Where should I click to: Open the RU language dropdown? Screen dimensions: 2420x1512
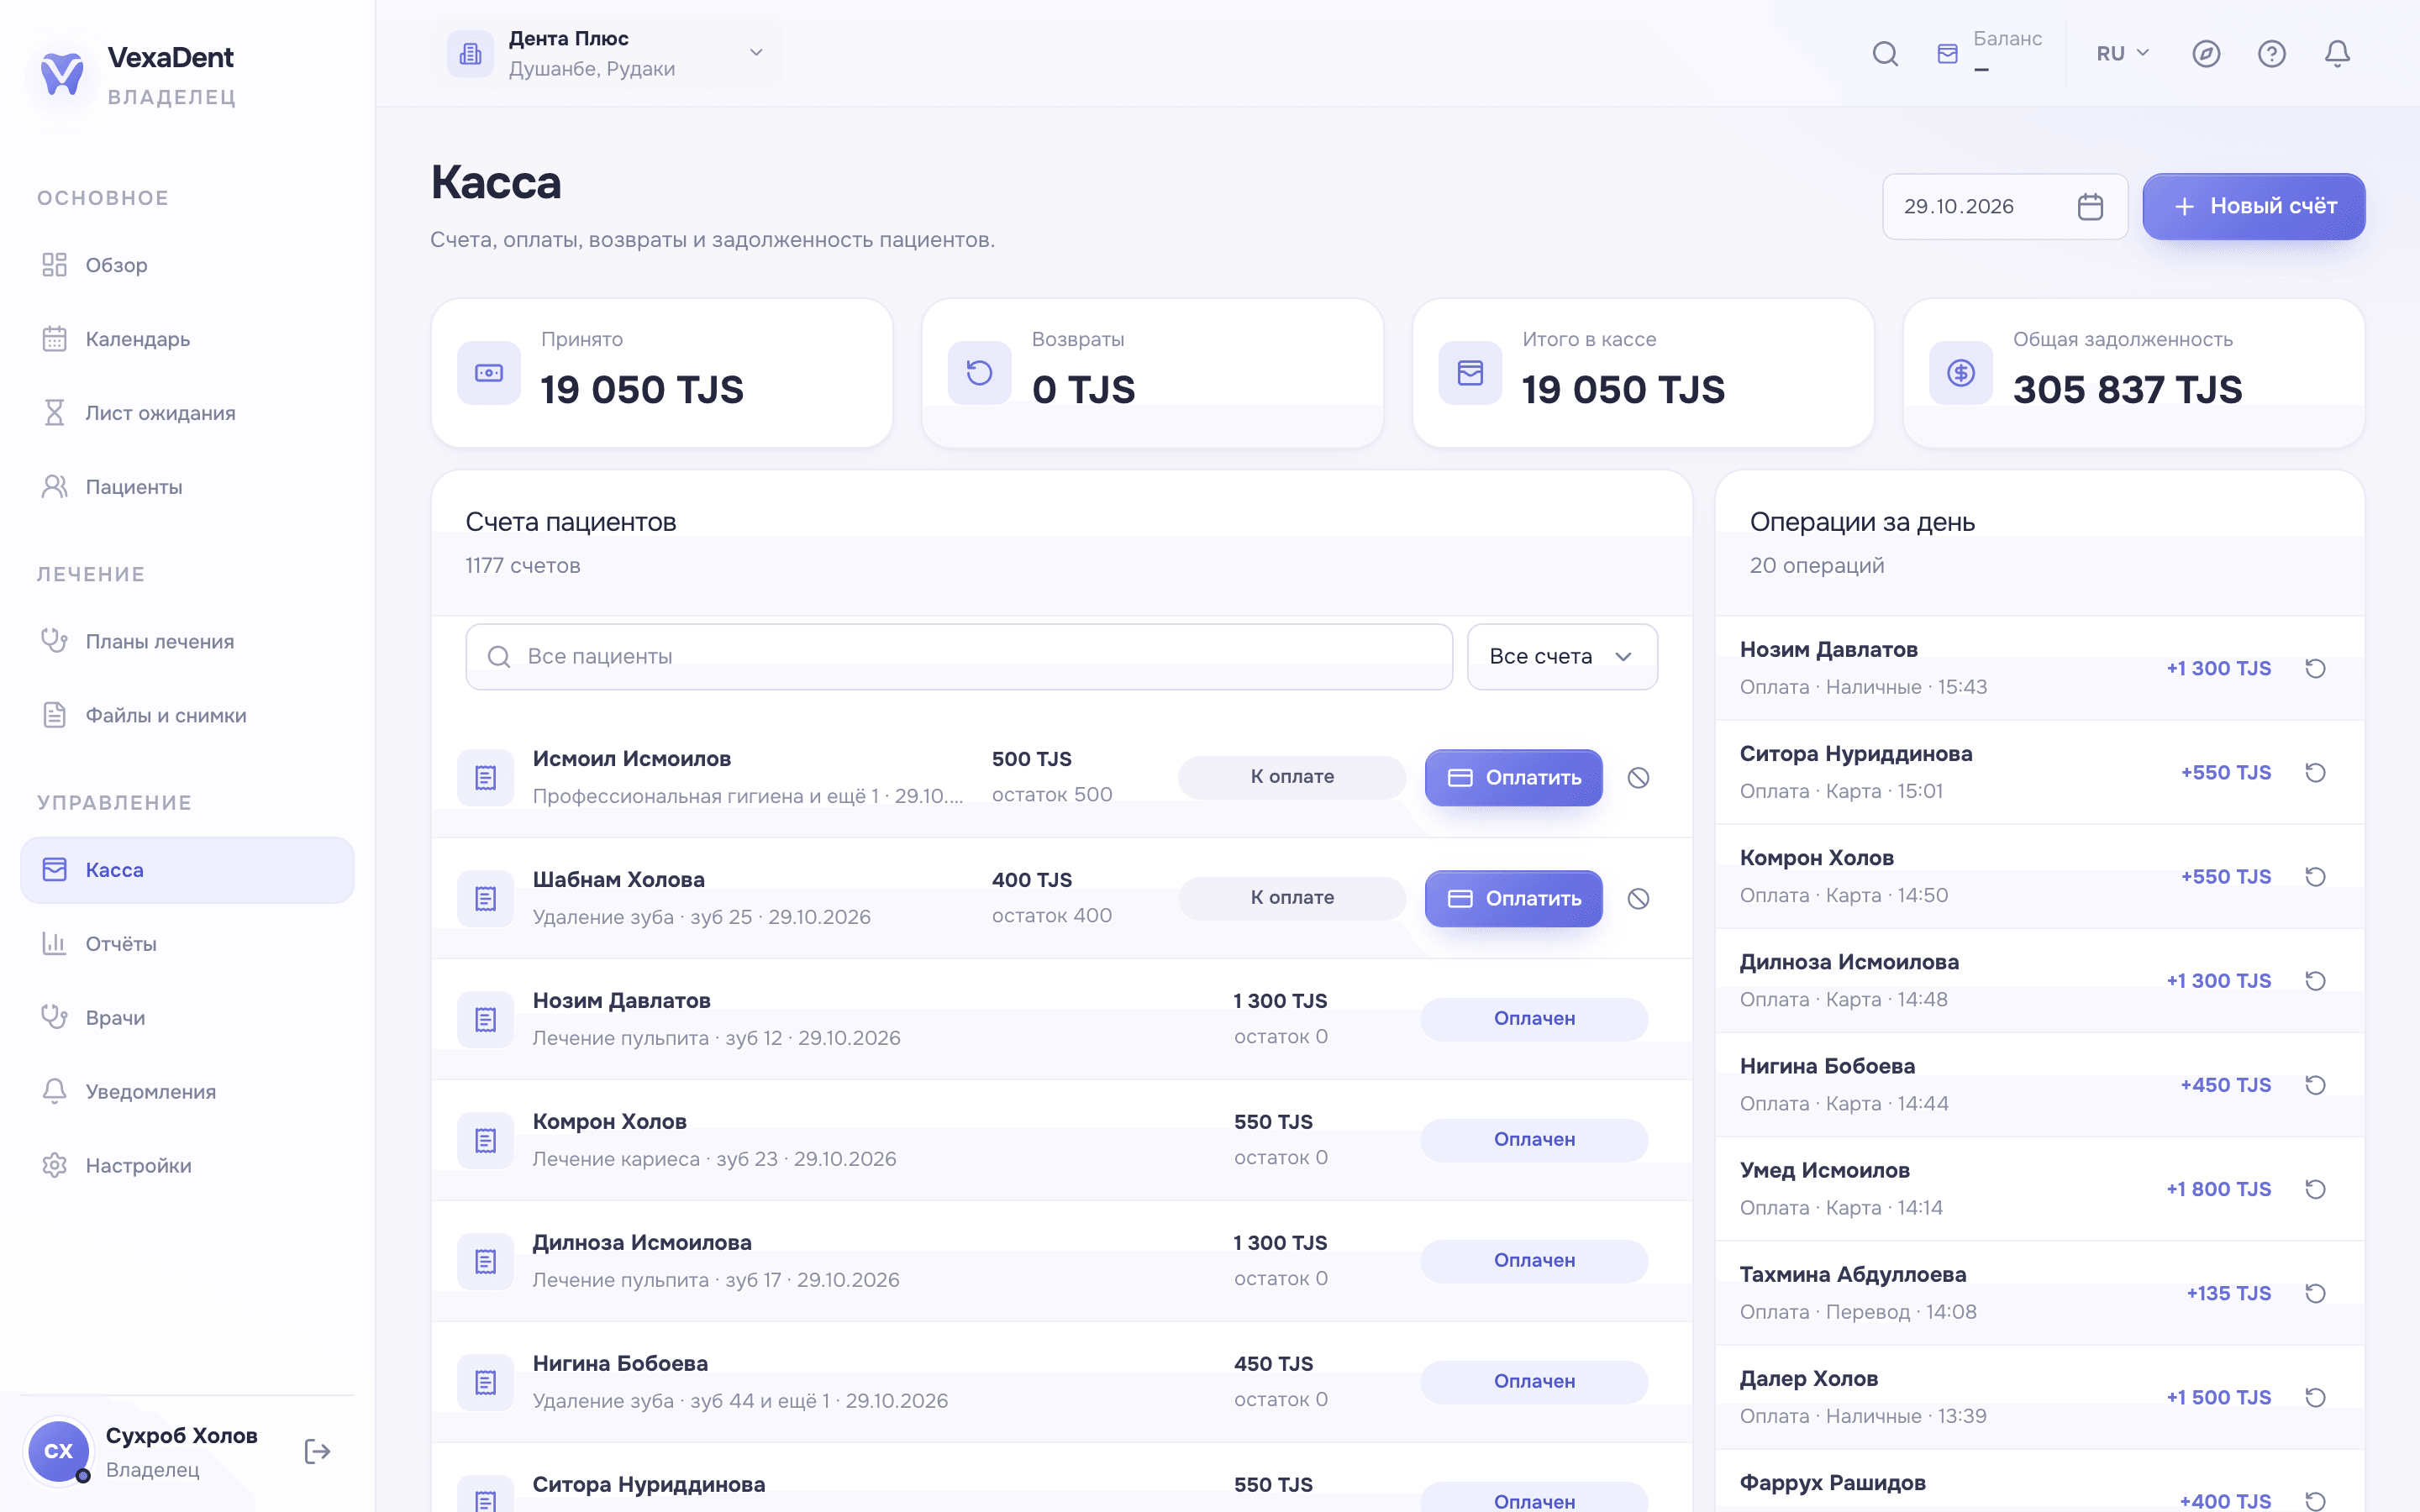click(2122, 54)
